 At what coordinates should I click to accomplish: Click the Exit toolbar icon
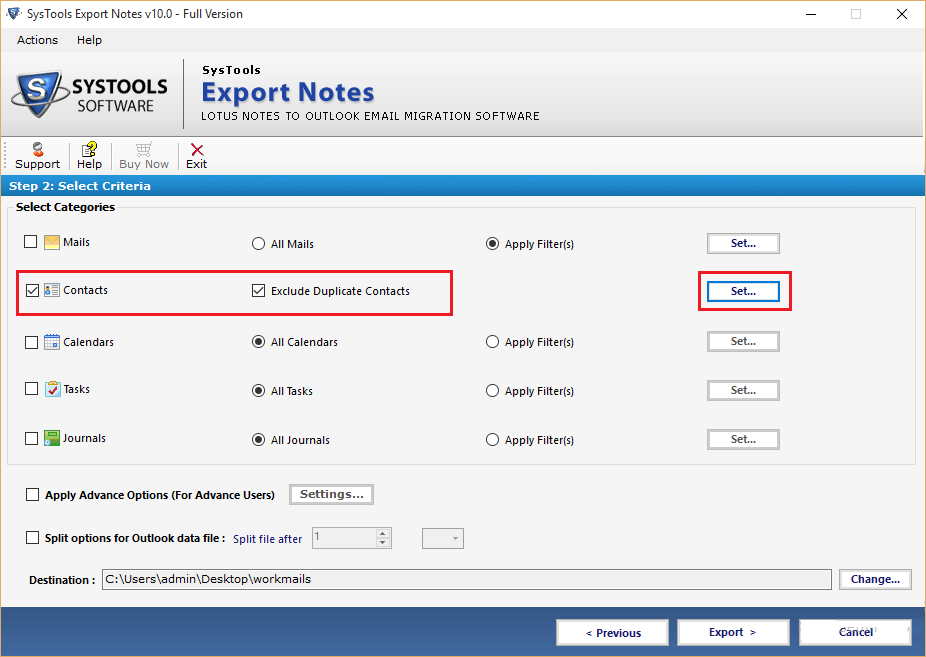tap(196, 150)
